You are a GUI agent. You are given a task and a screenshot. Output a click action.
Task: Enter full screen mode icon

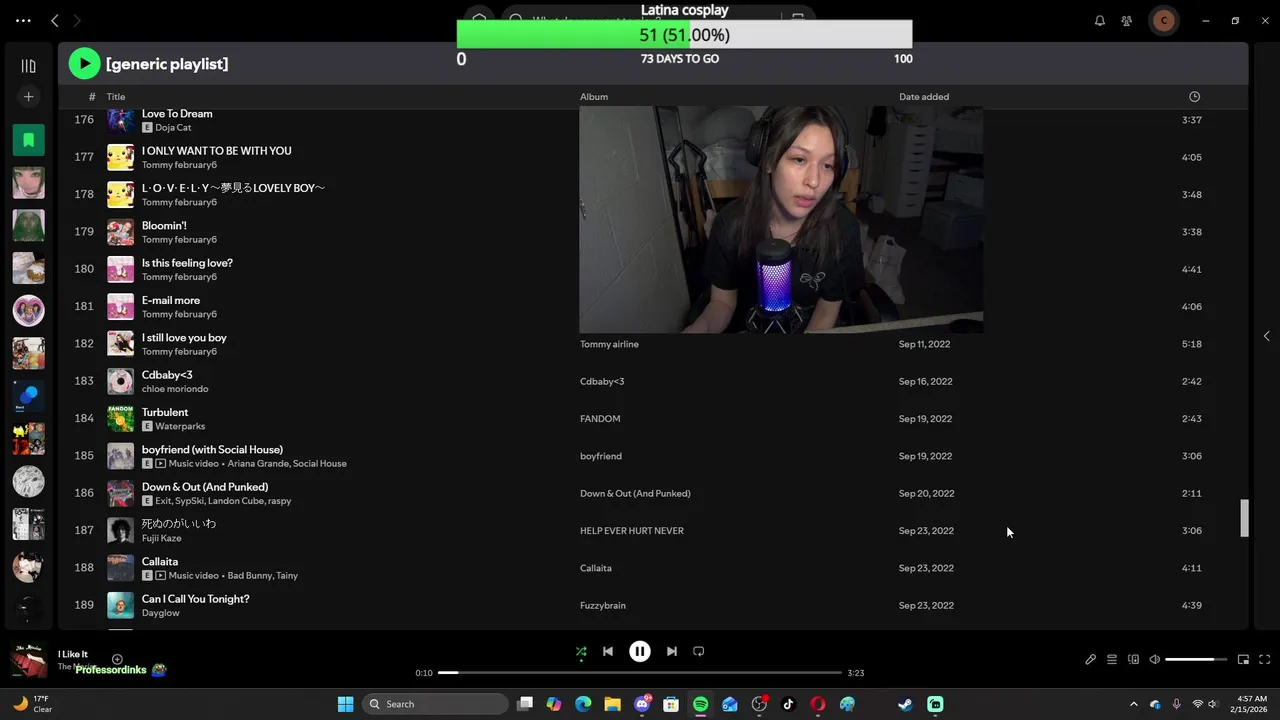[x=1264, y=660]
